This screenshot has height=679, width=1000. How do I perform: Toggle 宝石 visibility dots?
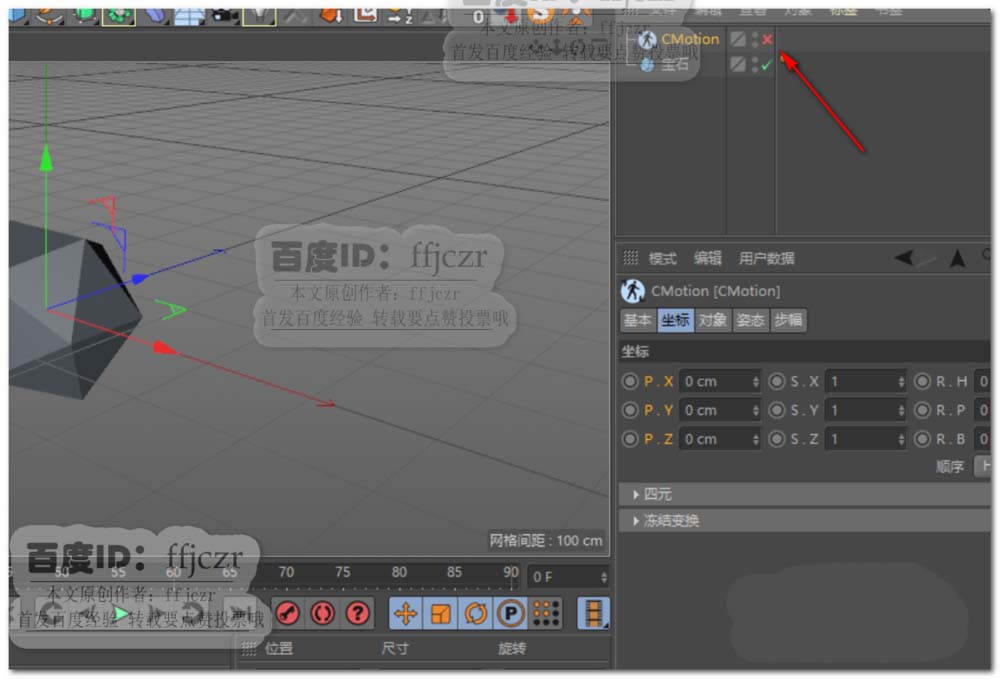pos(755,64)
